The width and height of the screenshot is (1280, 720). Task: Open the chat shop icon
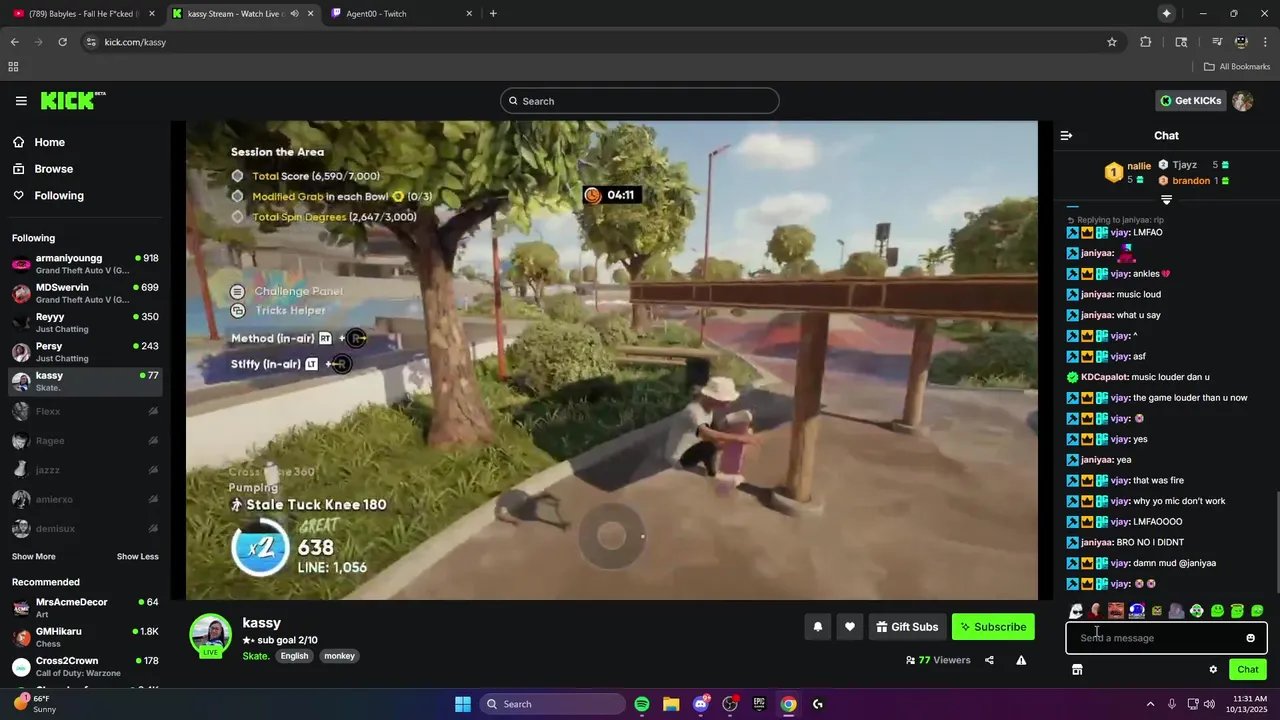tap(1077, 669)
